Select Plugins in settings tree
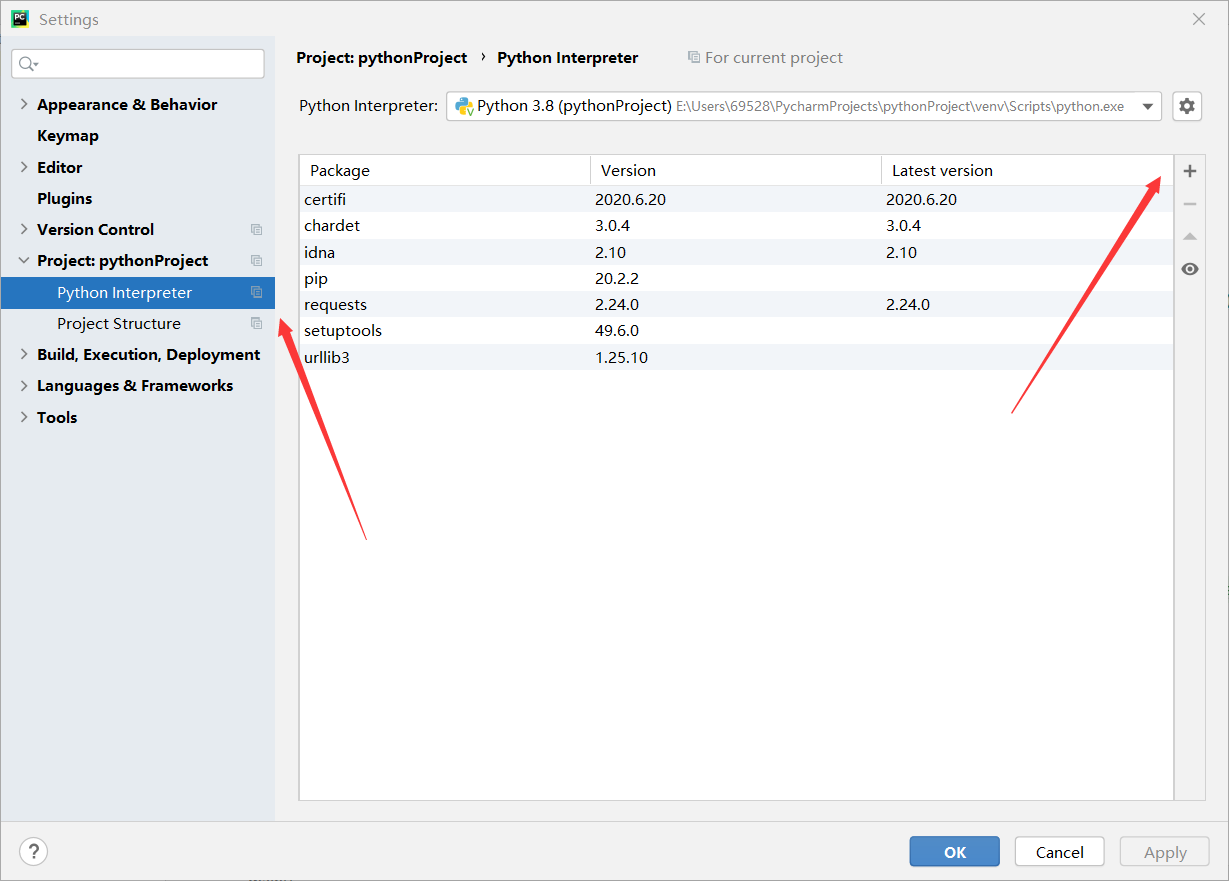 pos(65,199)
